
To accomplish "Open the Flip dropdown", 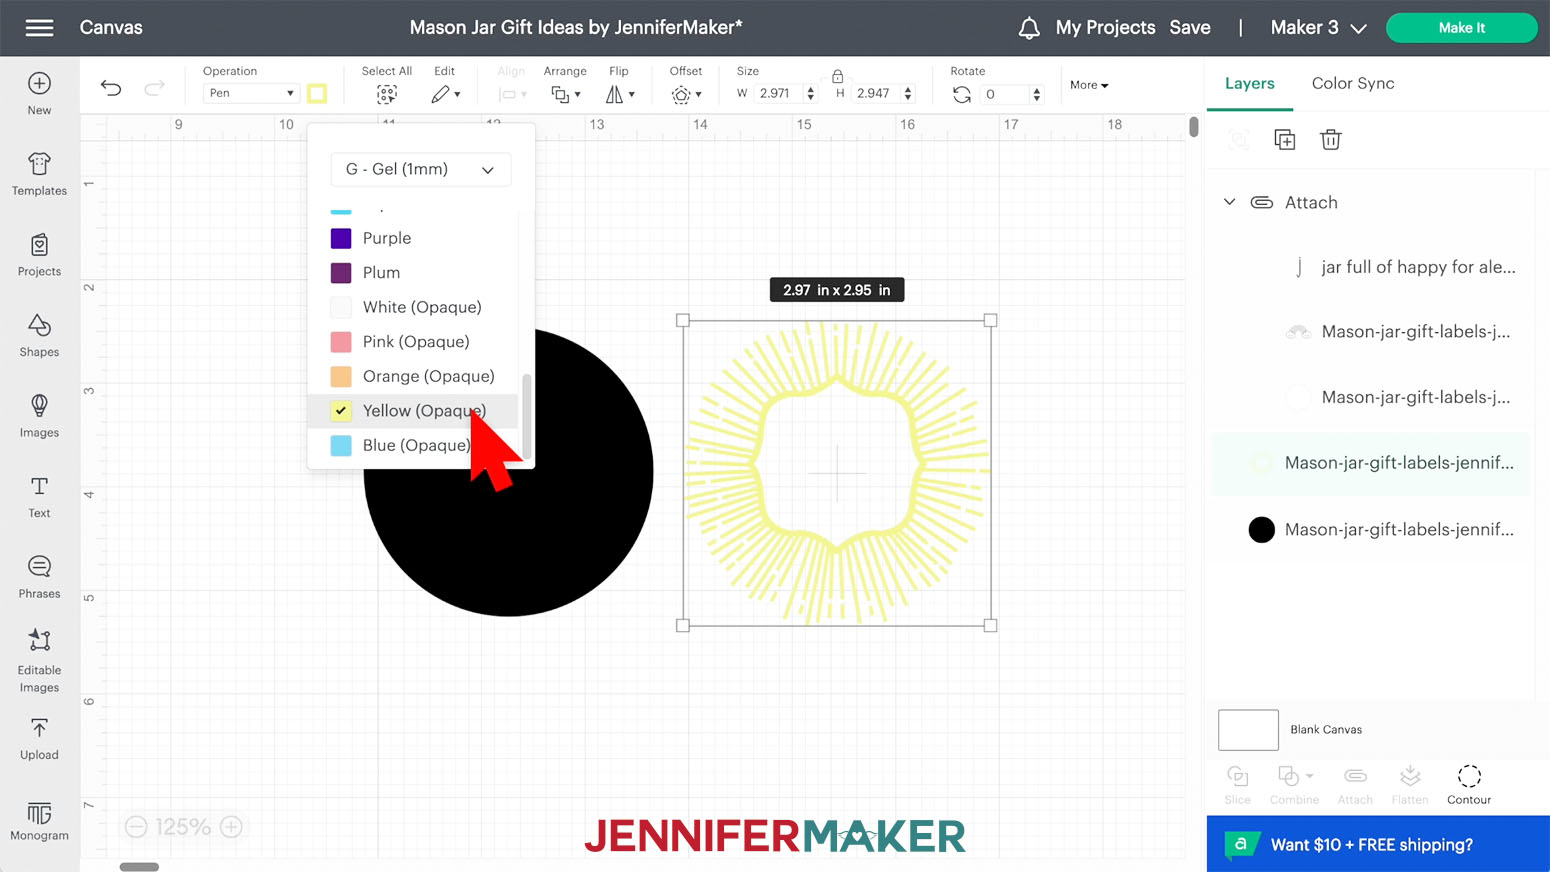I will coord(620,94).
